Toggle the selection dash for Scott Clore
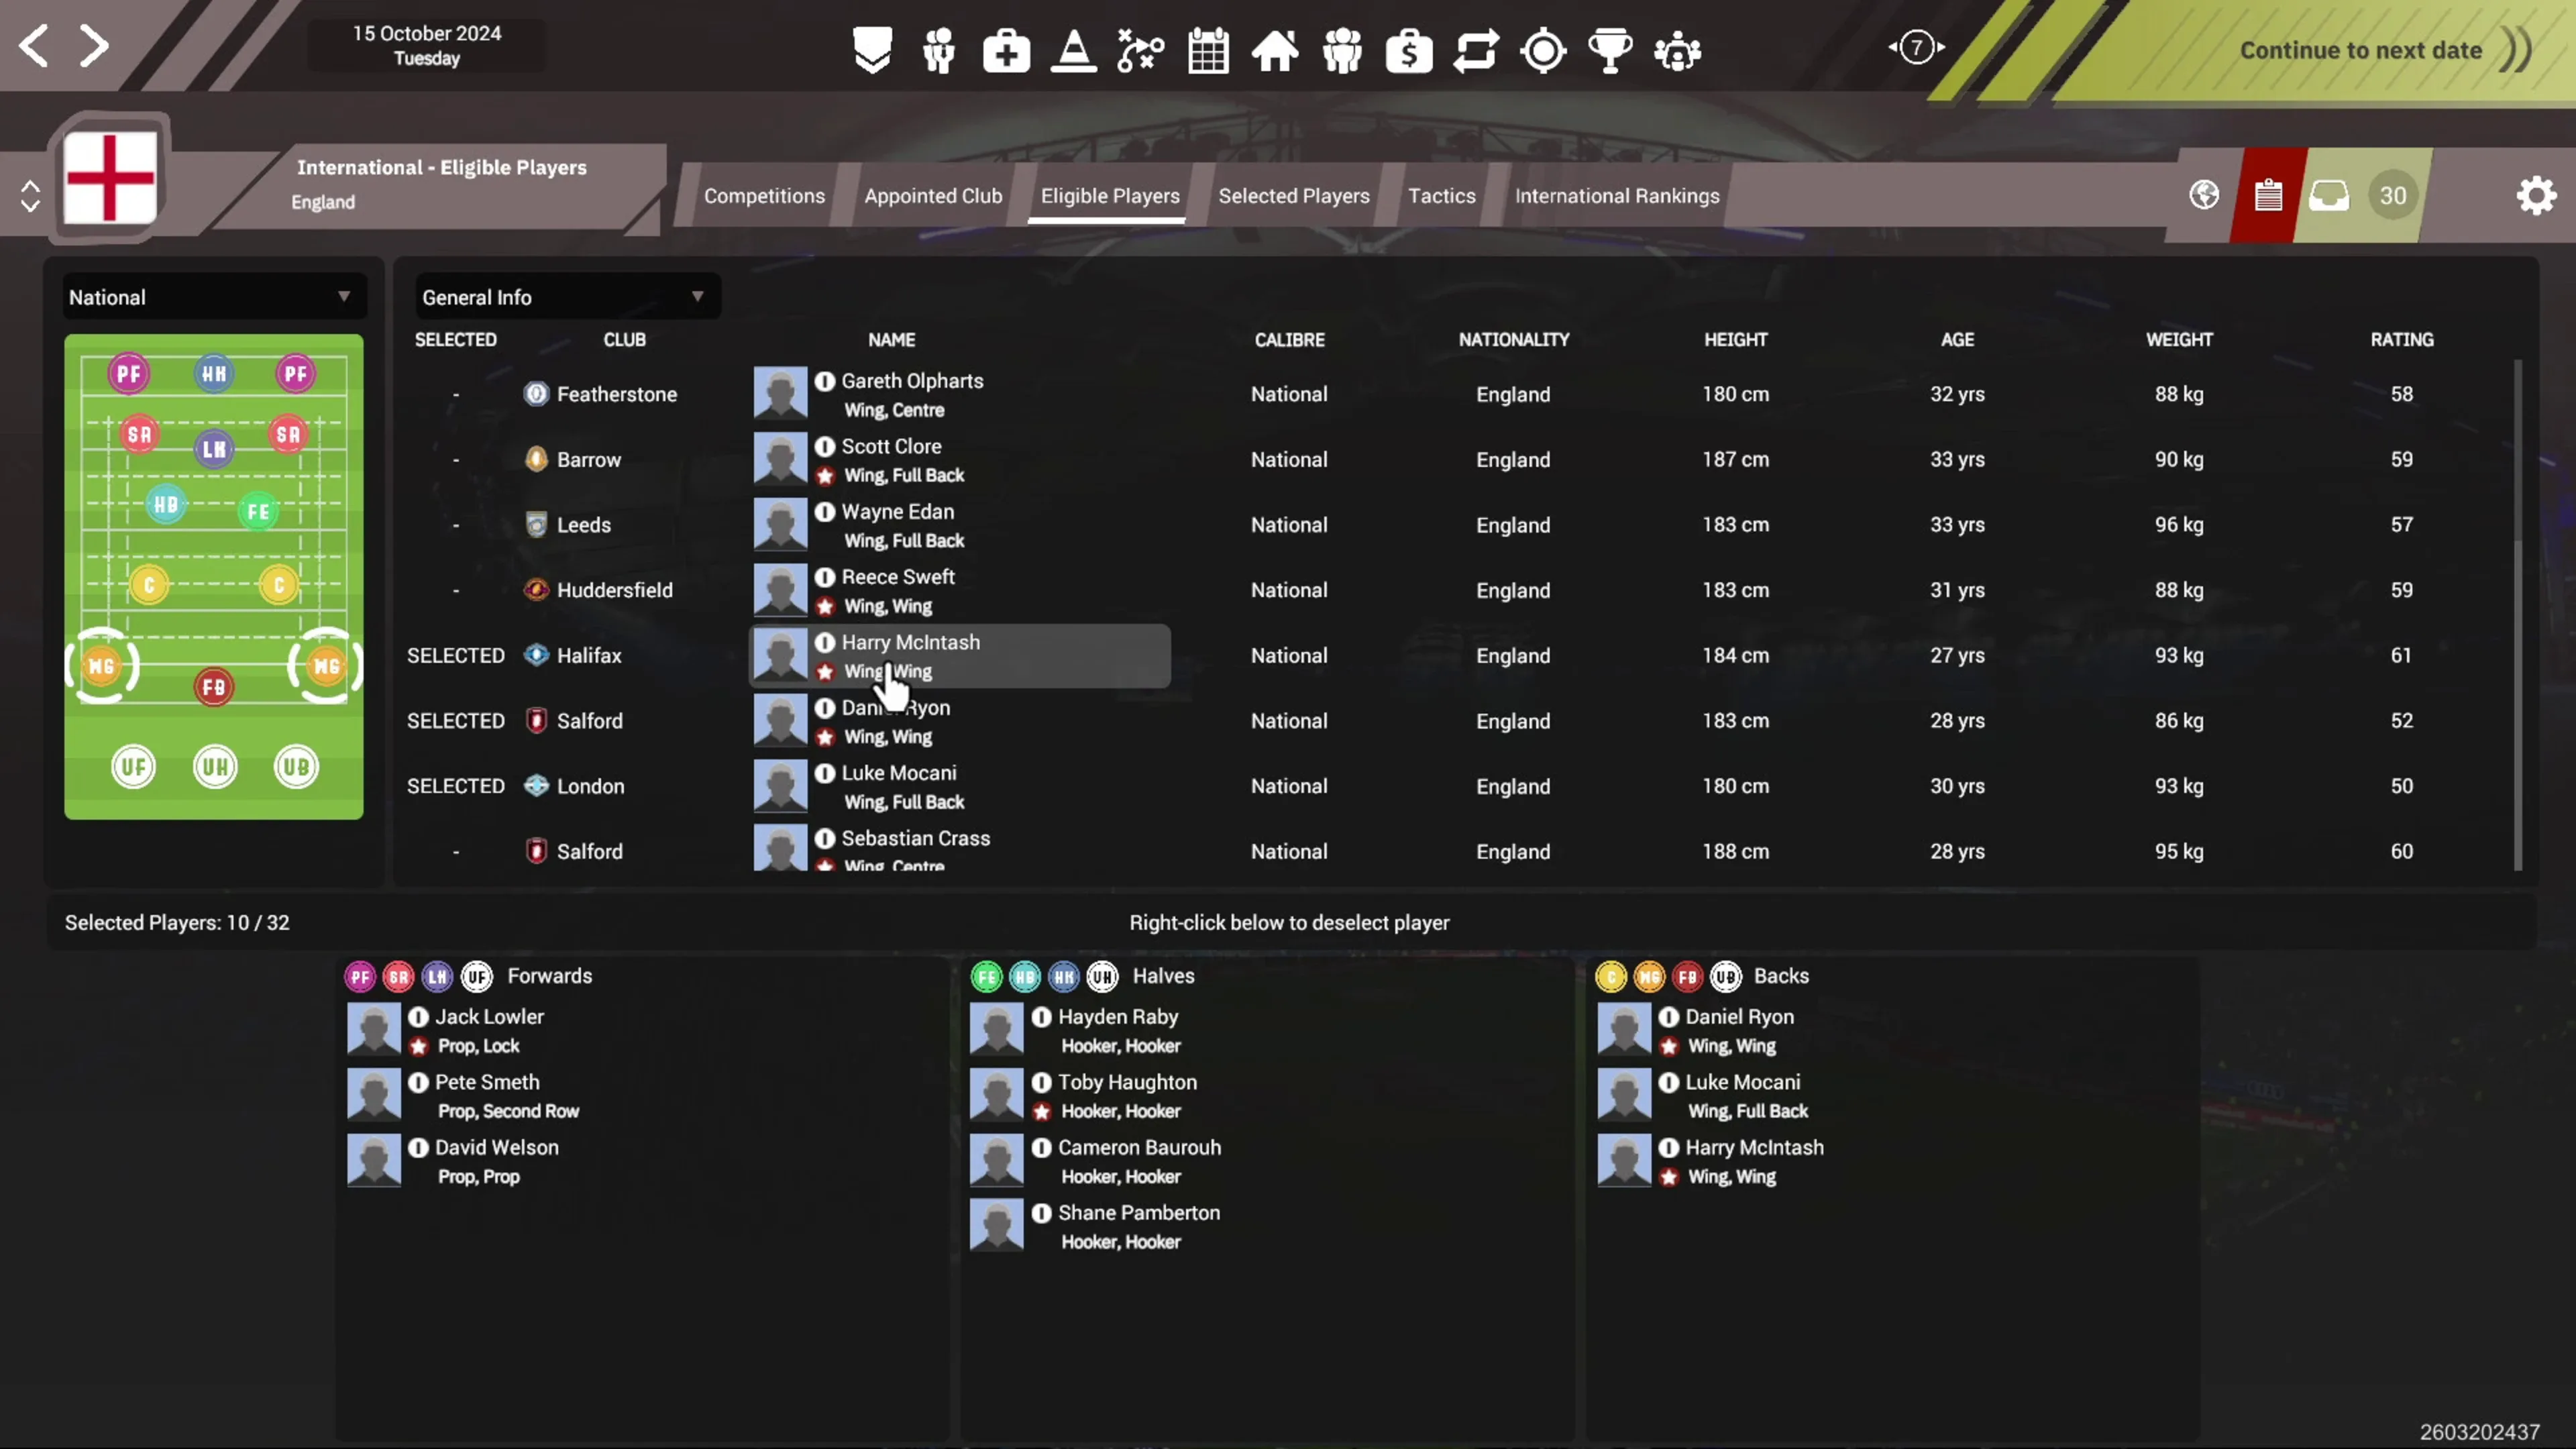 point(455,460)
